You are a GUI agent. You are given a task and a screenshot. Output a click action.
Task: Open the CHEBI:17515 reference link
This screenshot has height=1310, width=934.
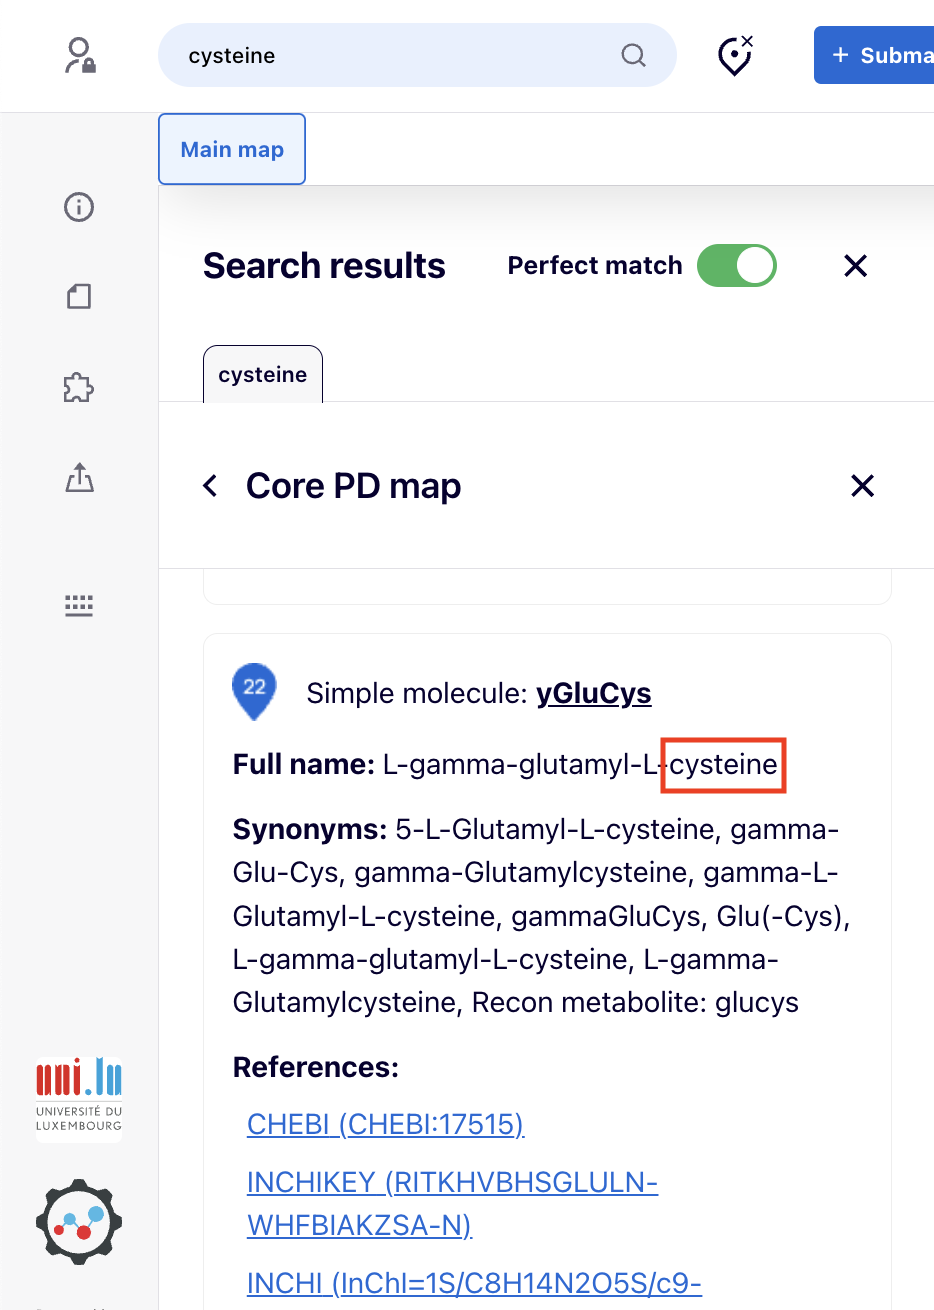[x=385, y=1124]
